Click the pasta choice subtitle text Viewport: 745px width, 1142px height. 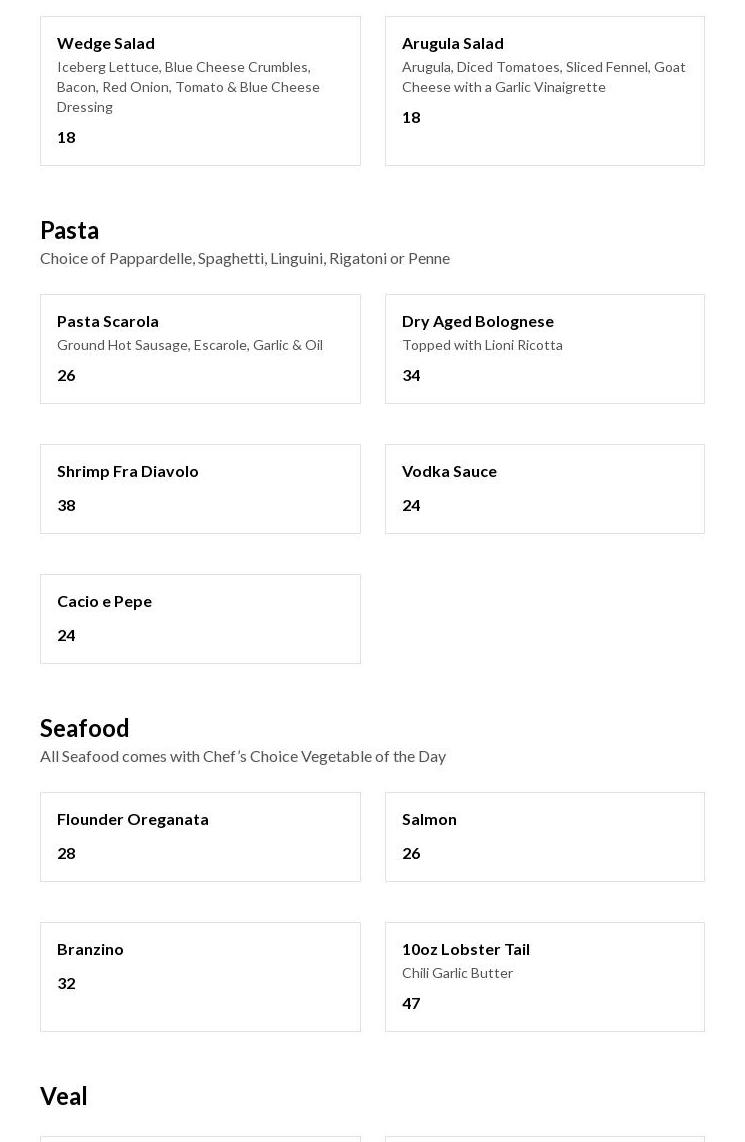[245, 258]
